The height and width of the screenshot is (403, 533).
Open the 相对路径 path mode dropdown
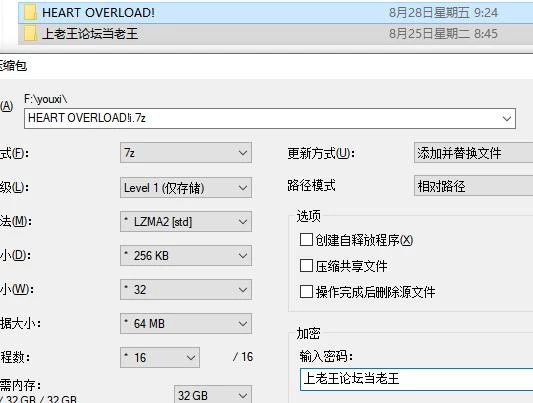coord(474,186)
